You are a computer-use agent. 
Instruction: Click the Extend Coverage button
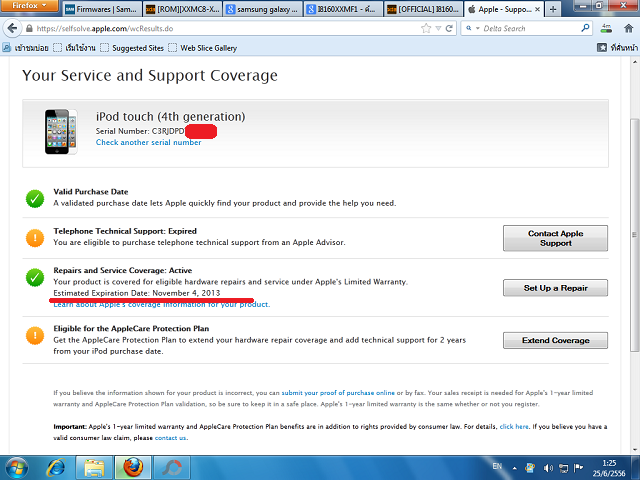(555, 340)
